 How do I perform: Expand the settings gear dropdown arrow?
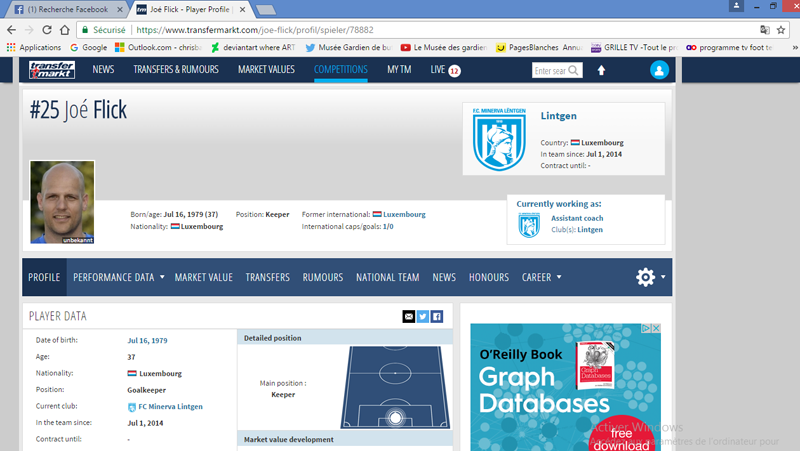click(663, 277)
